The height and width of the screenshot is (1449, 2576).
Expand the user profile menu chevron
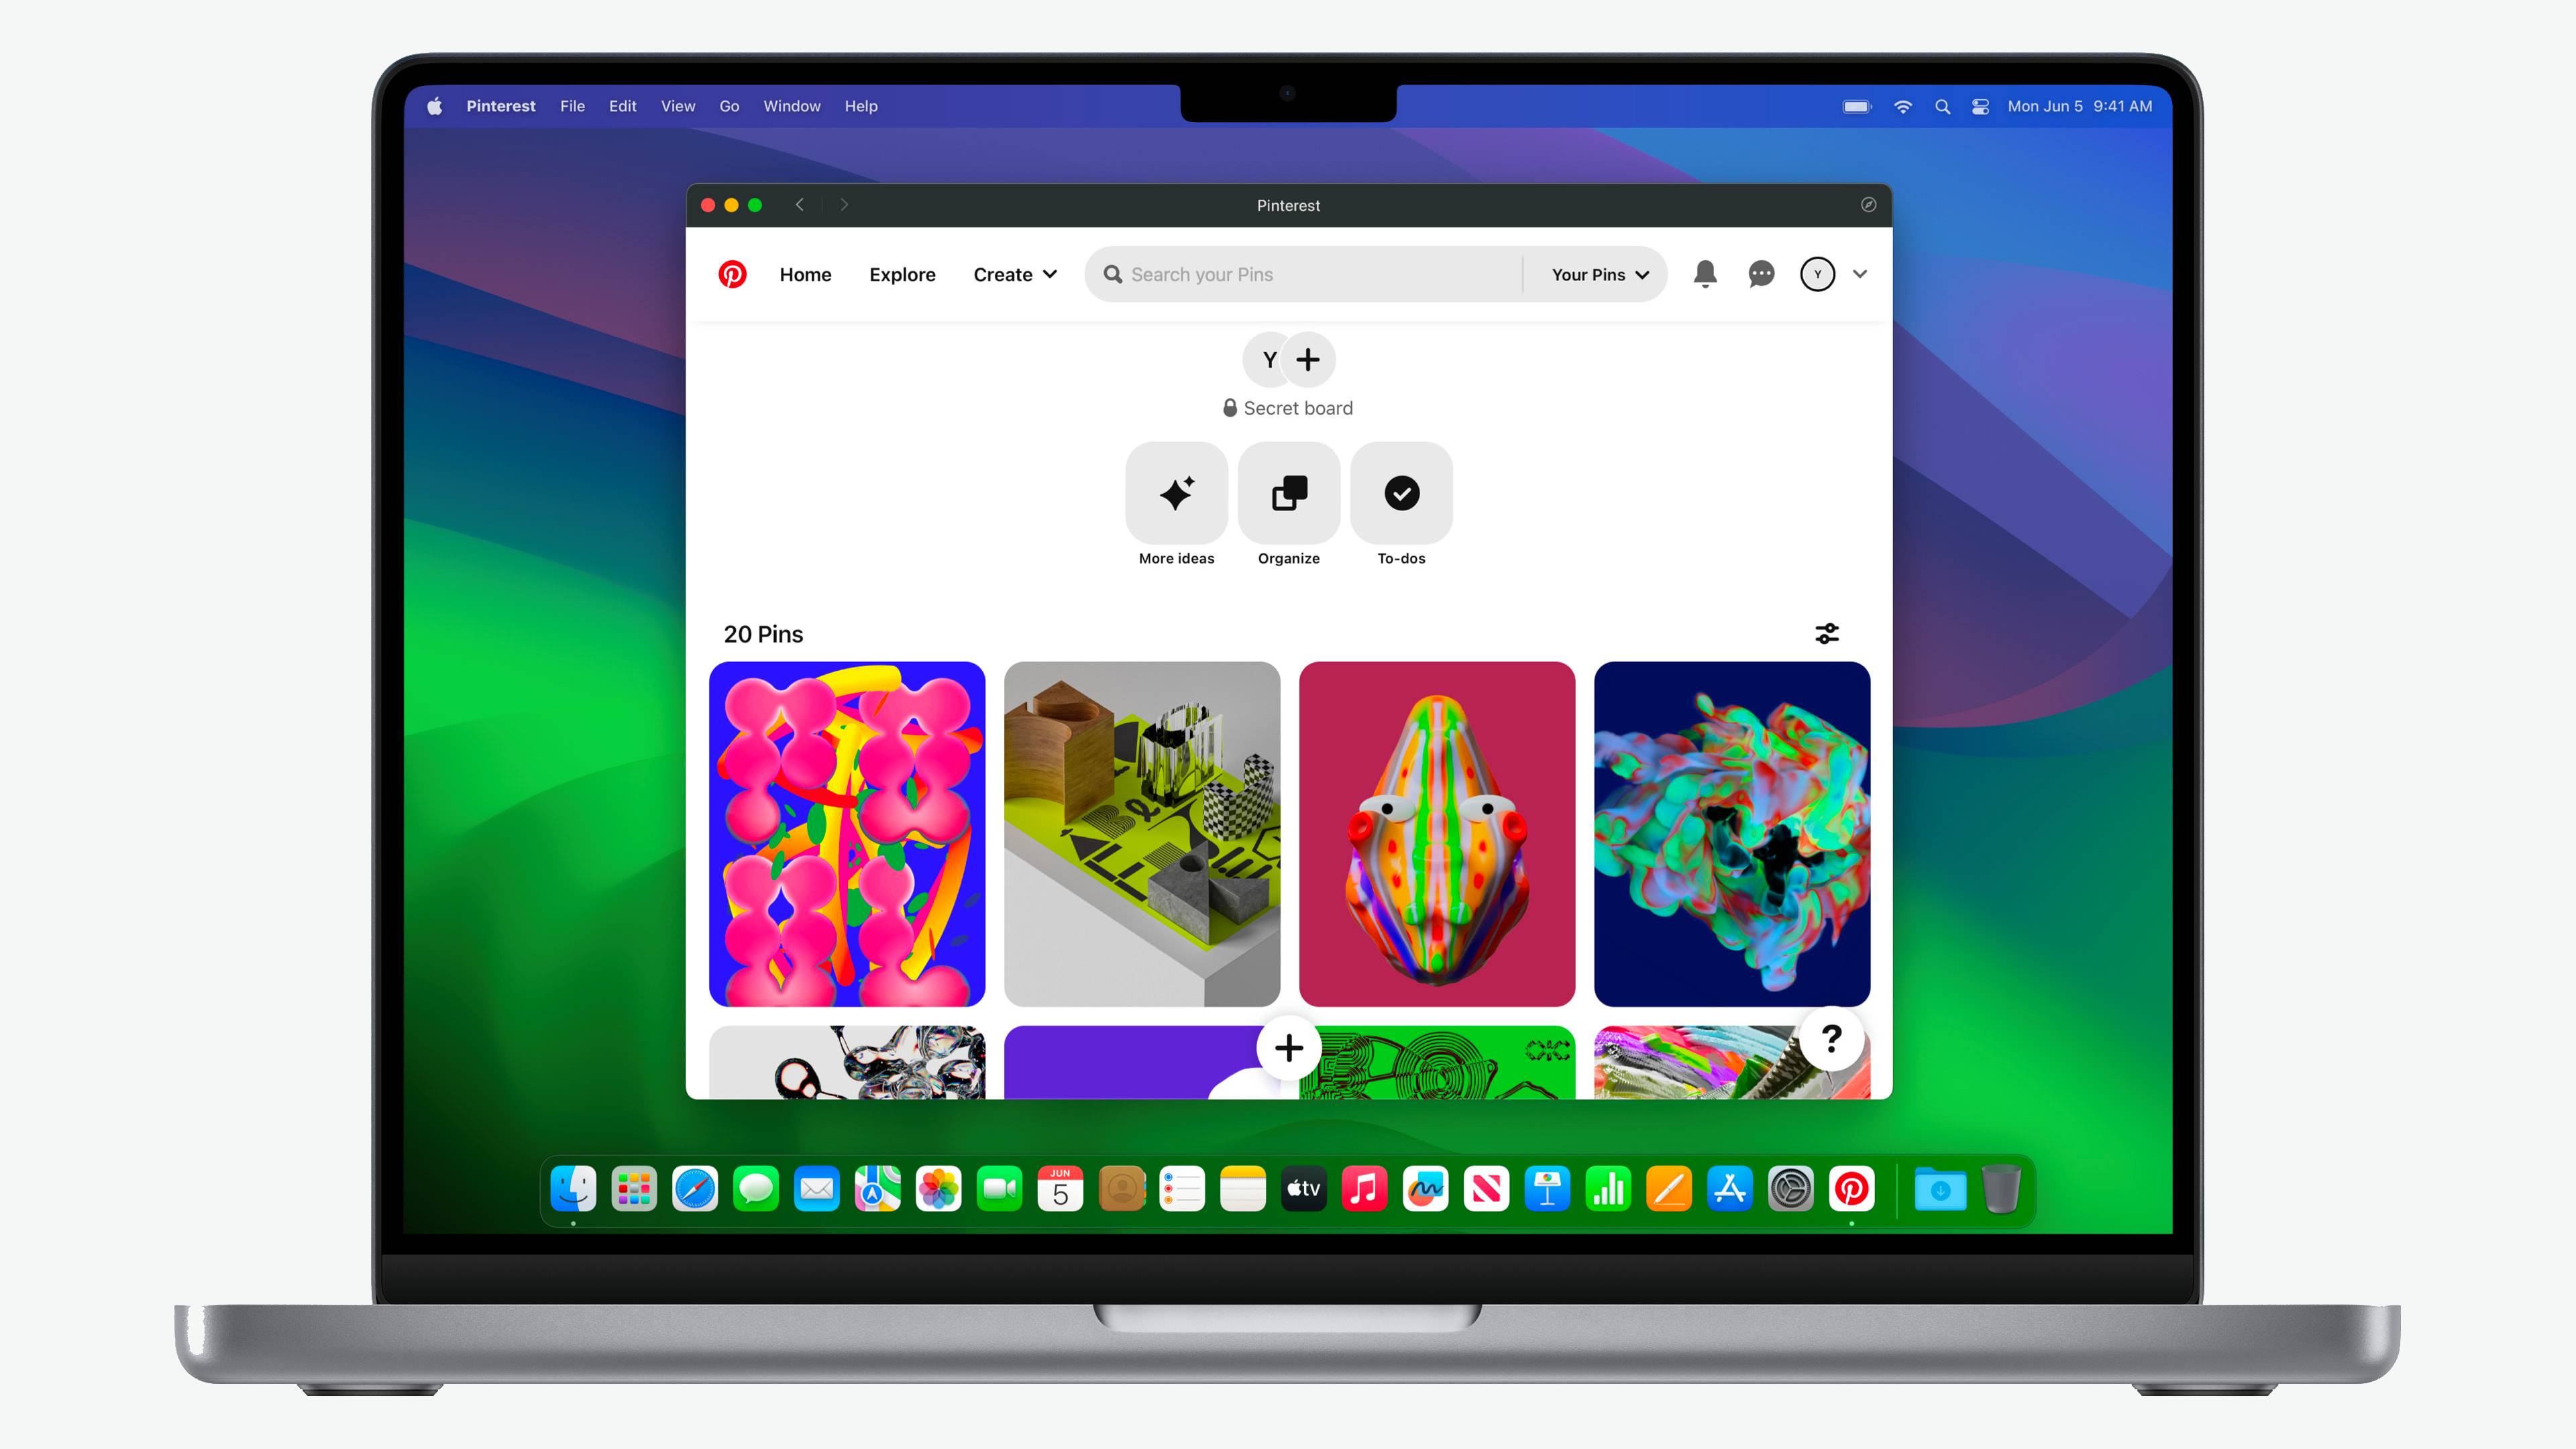tap(1860, 274)
